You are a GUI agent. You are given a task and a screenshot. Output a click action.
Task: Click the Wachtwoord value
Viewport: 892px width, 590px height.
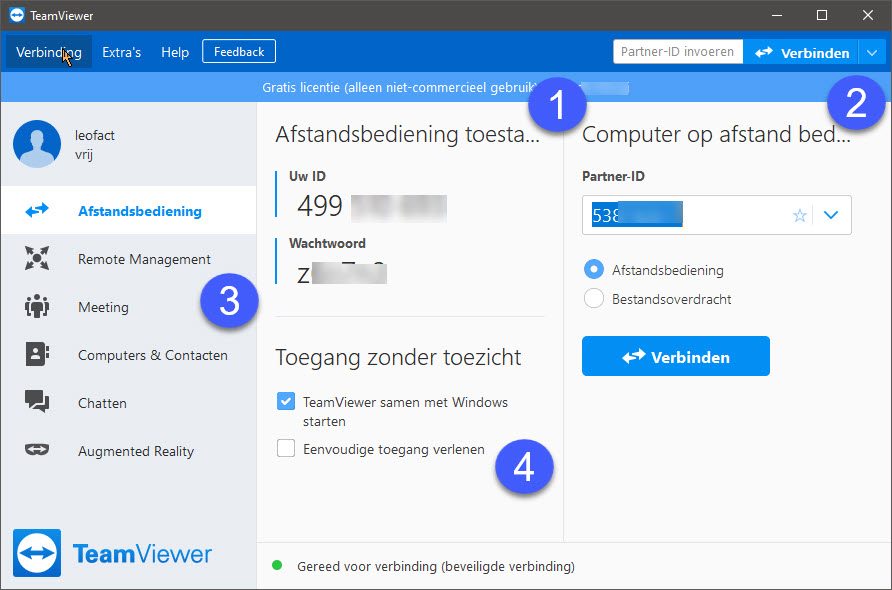342,274
